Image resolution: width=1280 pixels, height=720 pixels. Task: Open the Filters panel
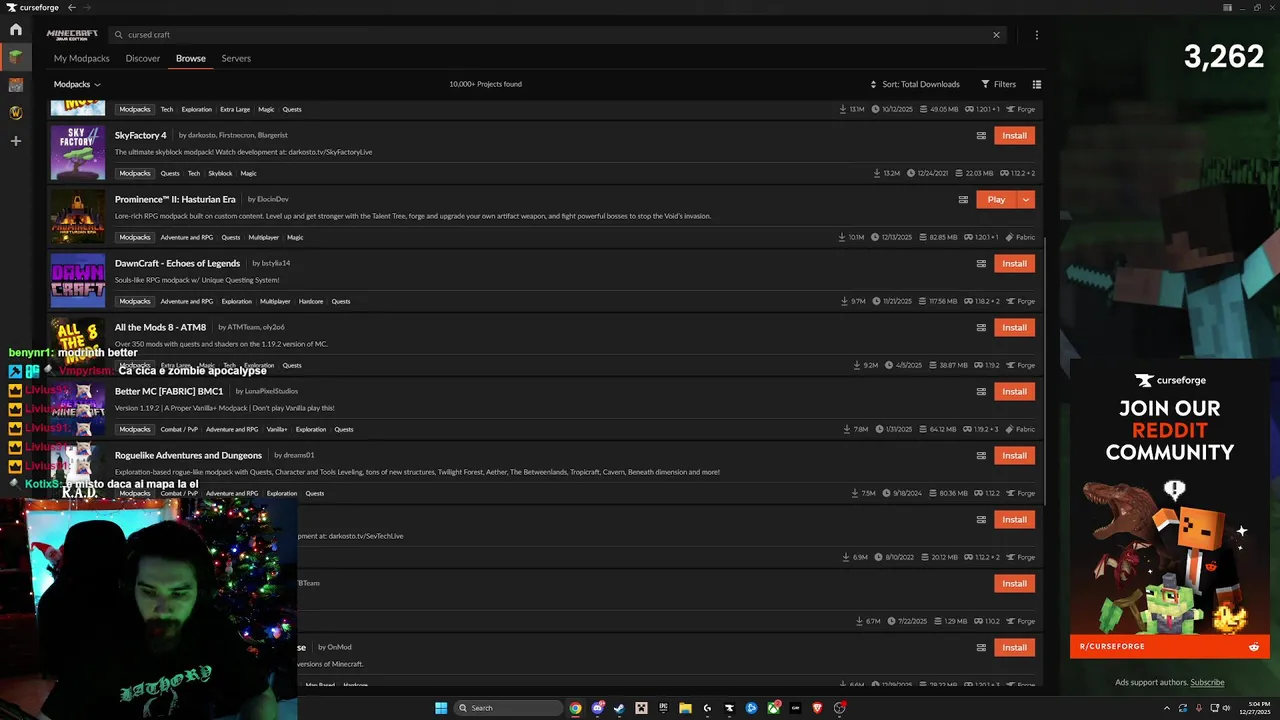click(x=998, y=84)
